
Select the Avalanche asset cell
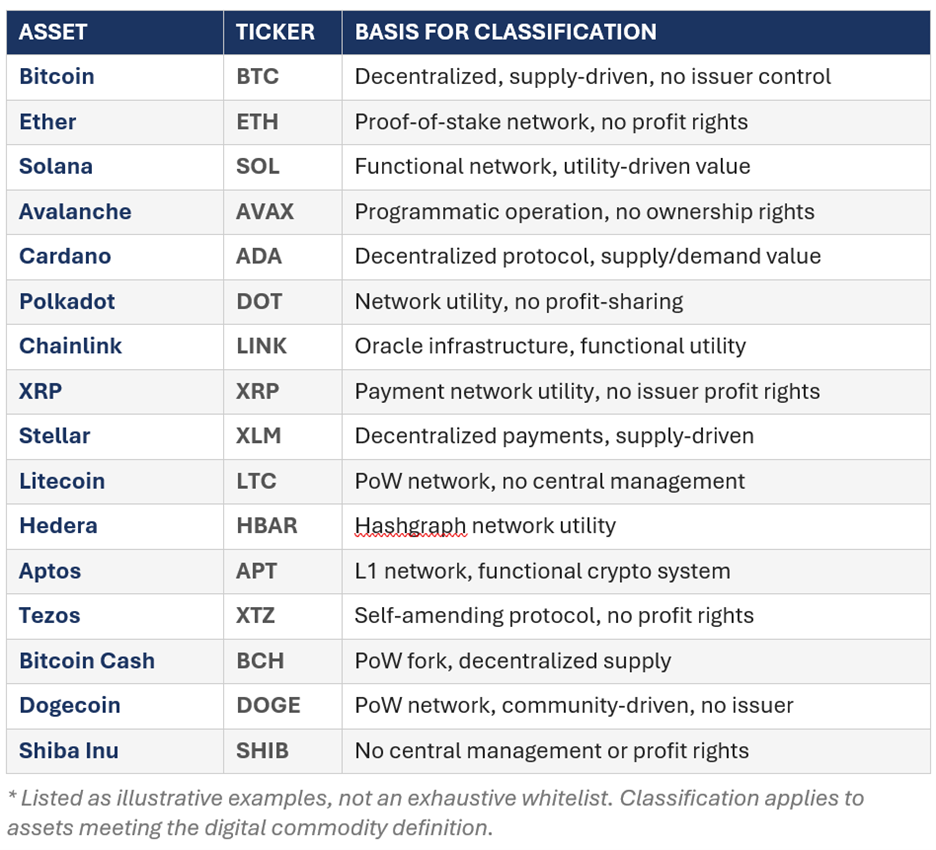(x=75, y=212)
